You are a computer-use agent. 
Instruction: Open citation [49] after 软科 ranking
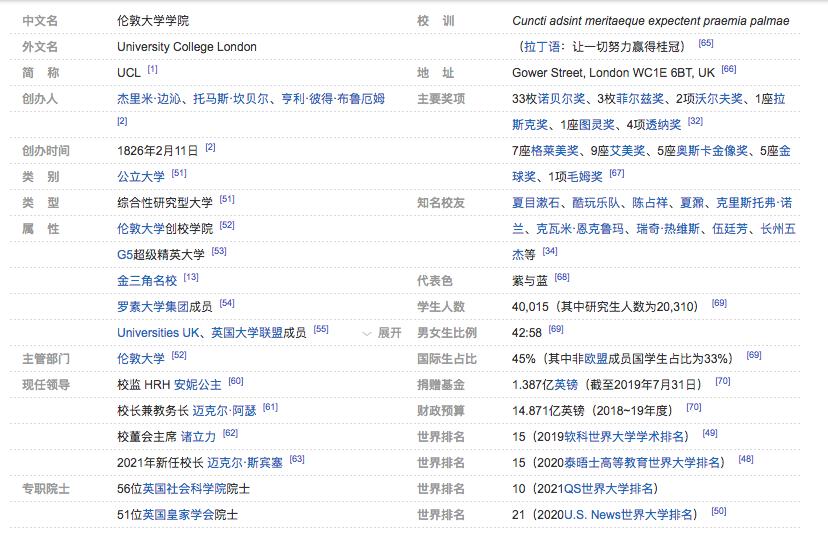[x=710, y=433]
